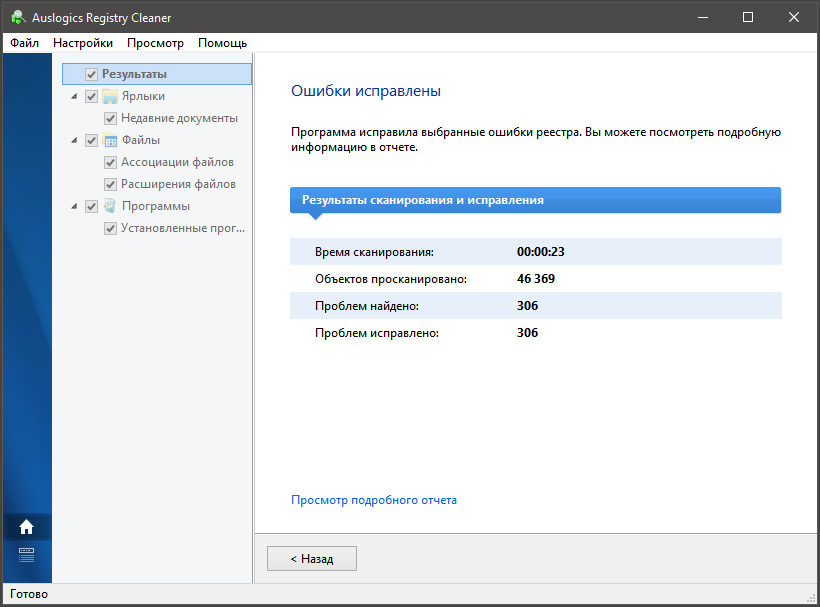Open the Просмотр подробного отчета link
The image size is (820, 607).
[x=373, y=500]
